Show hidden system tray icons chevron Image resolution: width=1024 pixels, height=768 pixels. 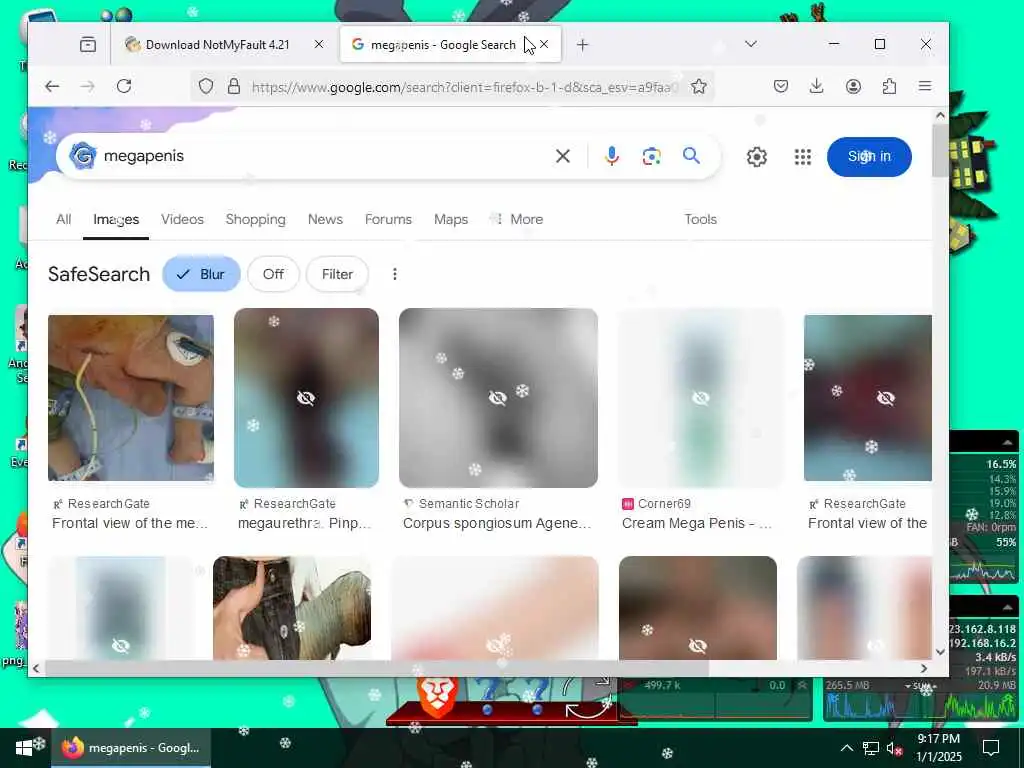(x=846, y=748)
